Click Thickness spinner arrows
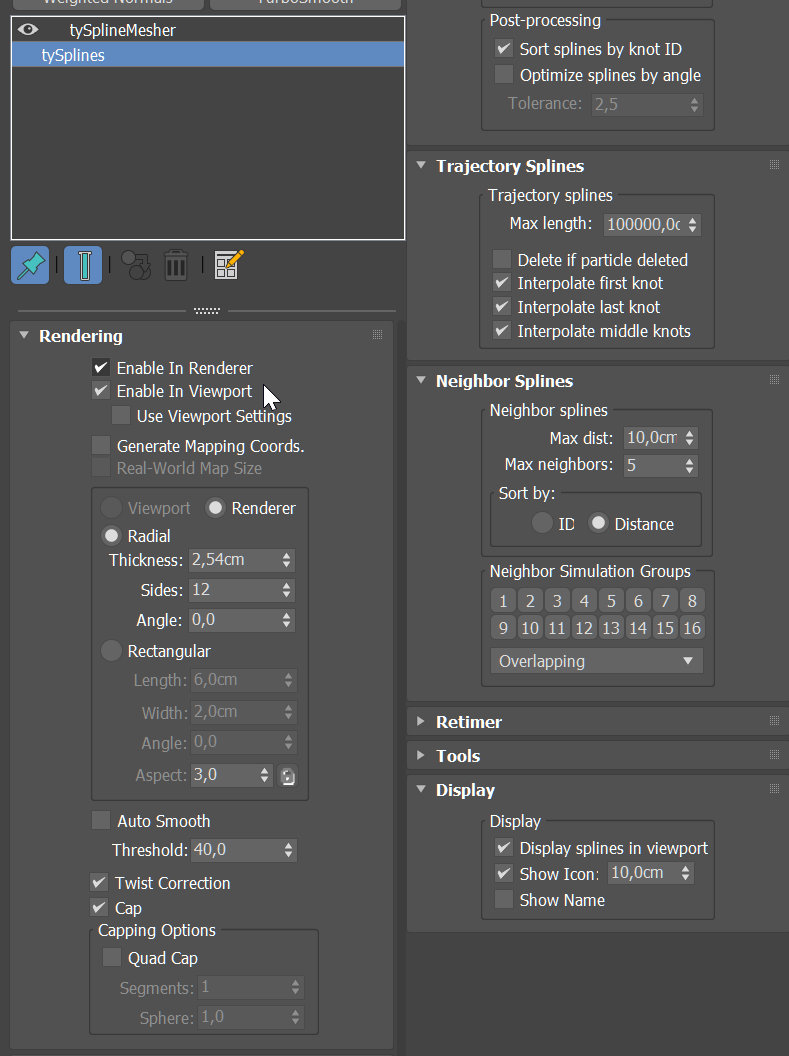 coord(287,560)
